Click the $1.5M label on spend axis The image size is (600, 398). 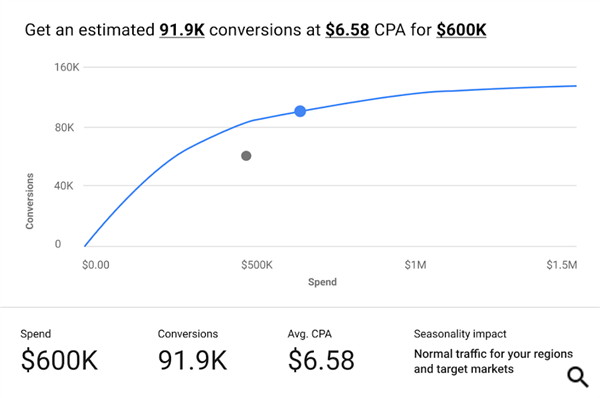point(561,265)
